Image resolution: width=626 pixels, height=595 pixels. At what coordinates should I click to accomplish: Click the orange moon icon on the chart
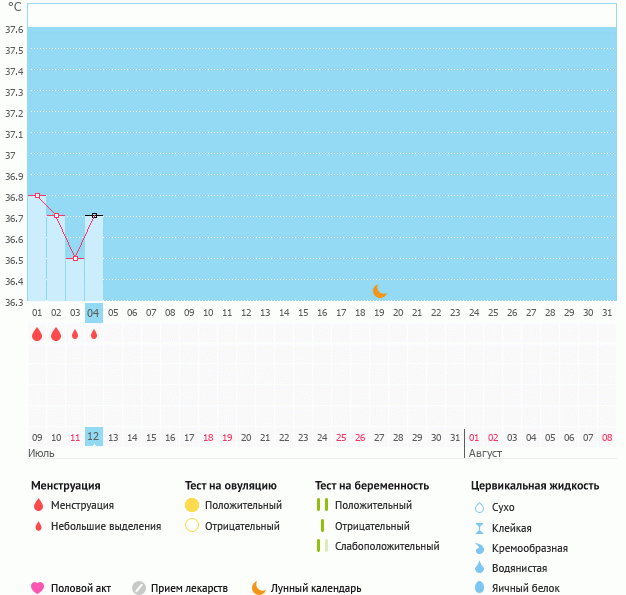(x=379, y=291)
